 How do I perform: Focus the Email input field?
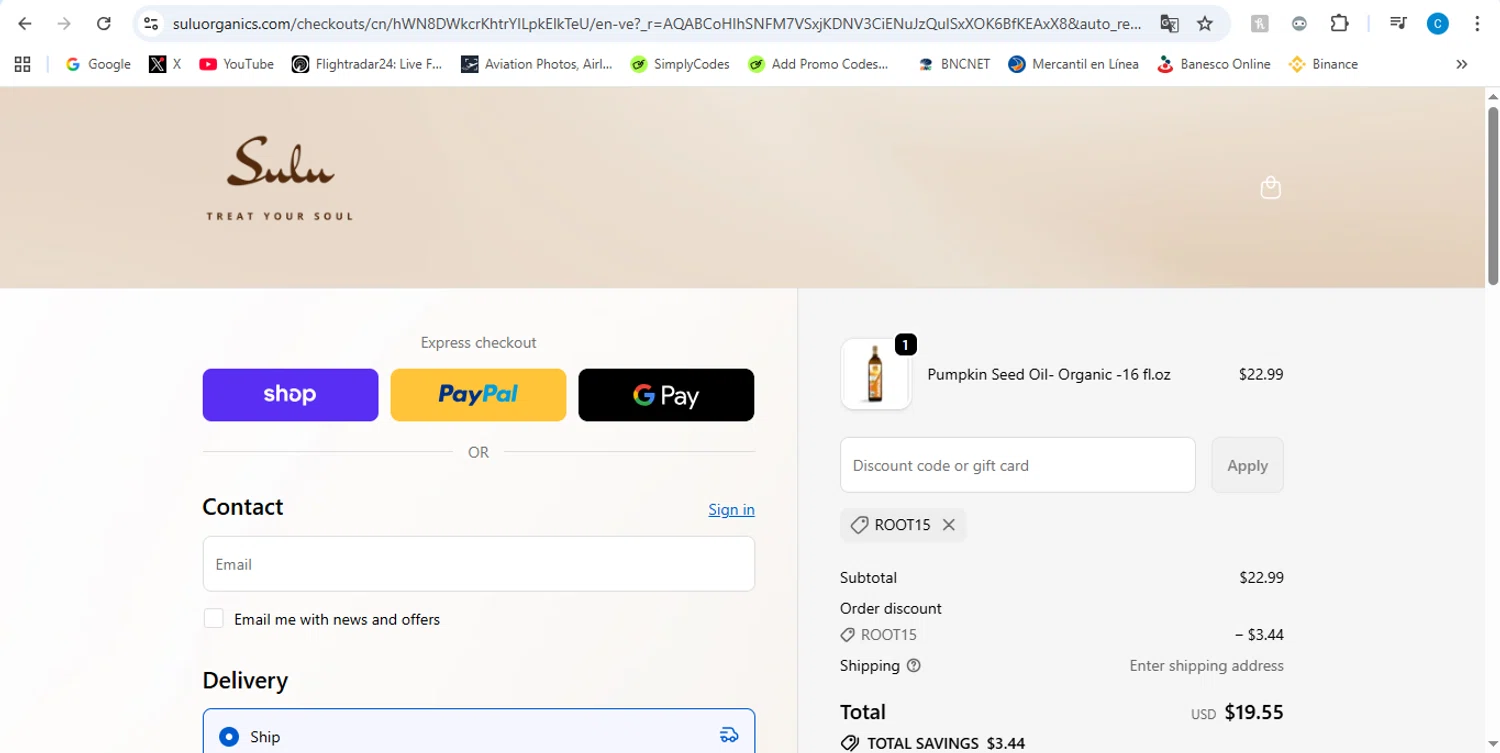pyautogui.click(x=479, y=564)
